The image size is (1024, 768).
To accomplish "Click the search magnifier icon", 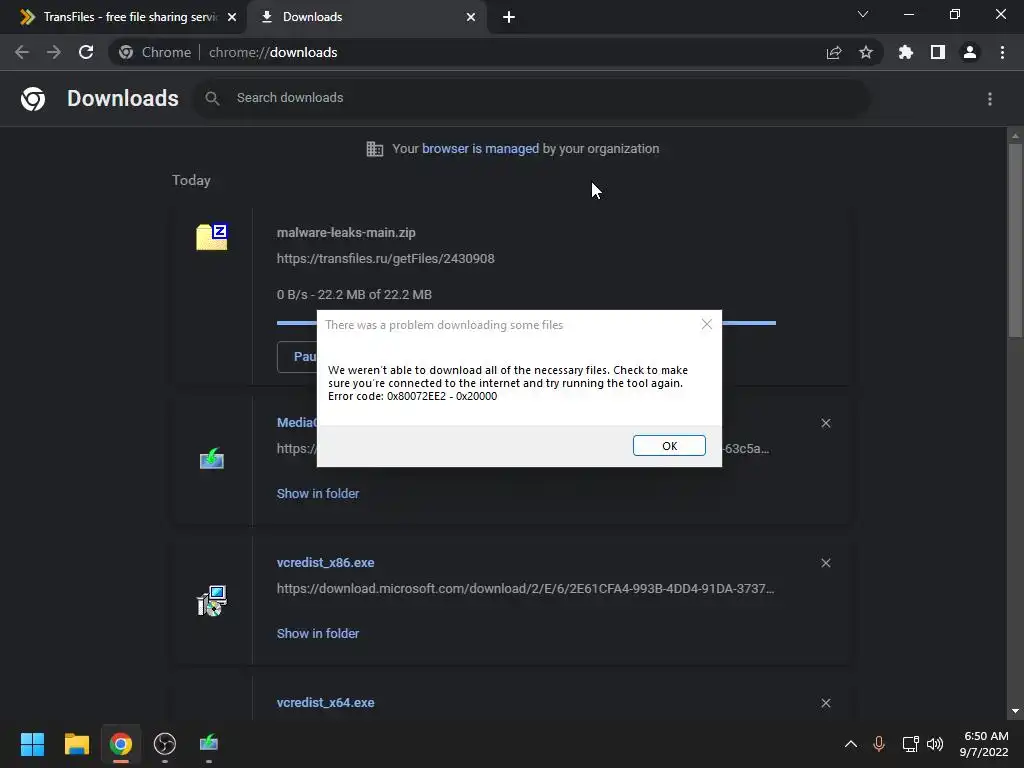I will pyautogui.click(x=212, y=99).
